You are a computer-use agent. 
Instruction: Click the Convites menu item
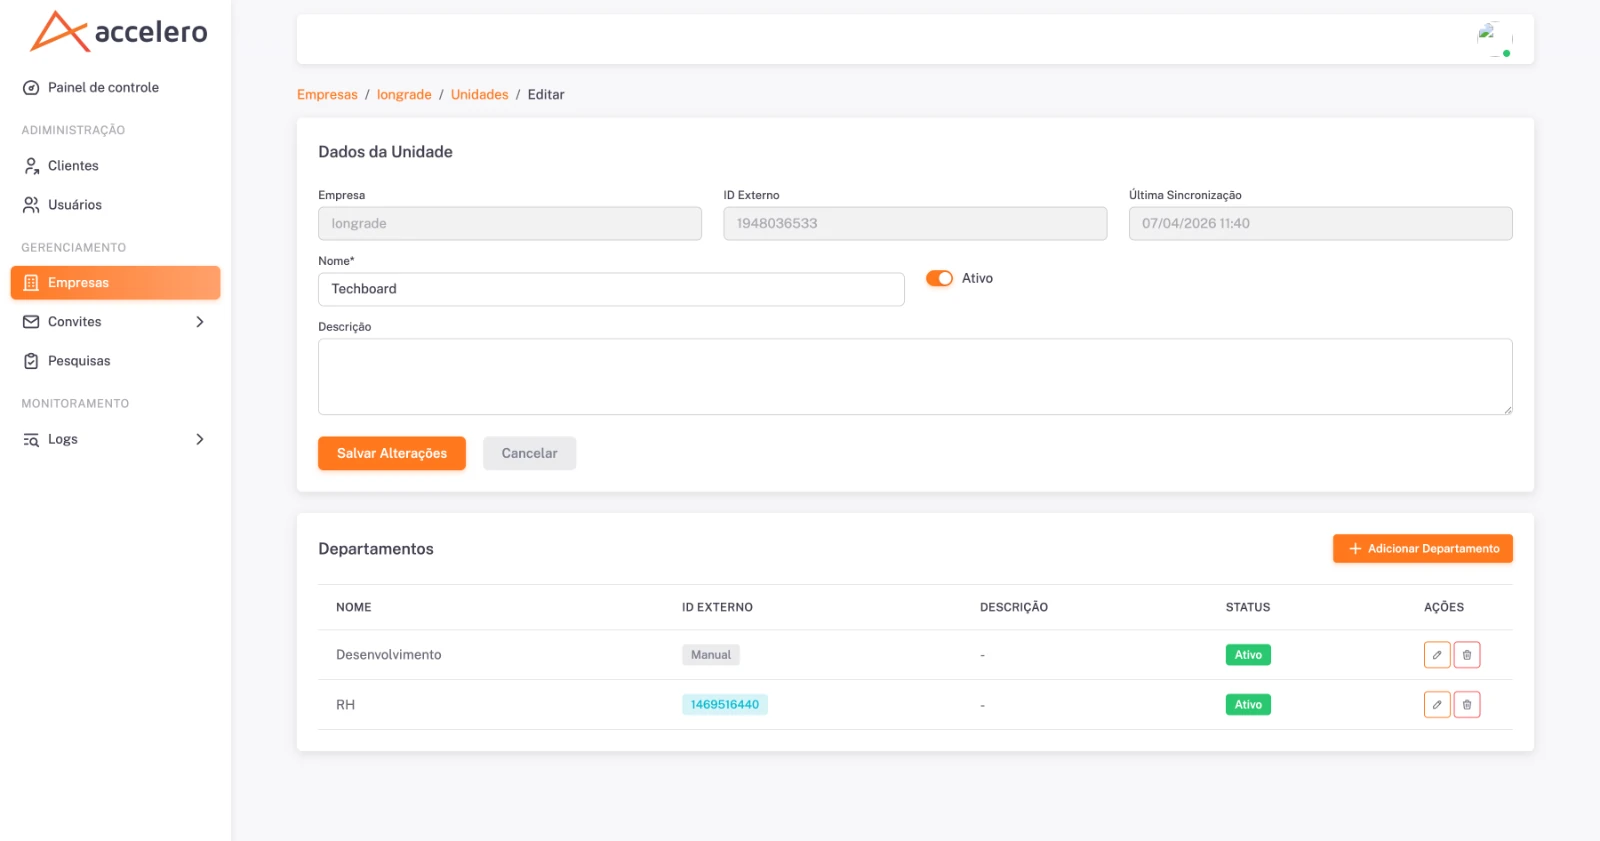point(115,322)
